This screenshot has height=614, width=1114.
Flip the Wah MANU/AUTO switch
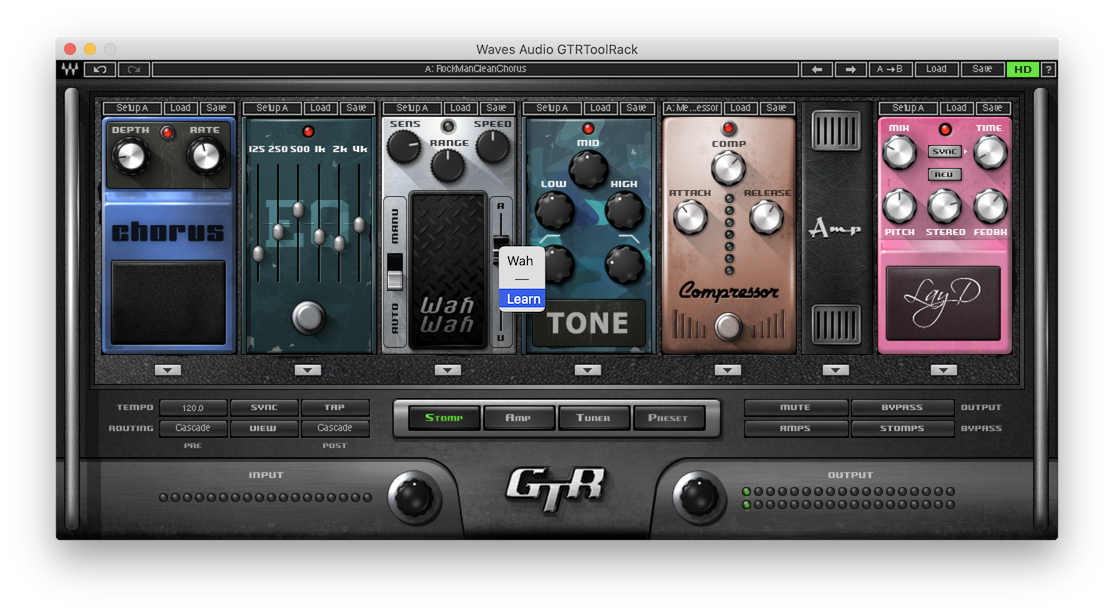(394, 271)
